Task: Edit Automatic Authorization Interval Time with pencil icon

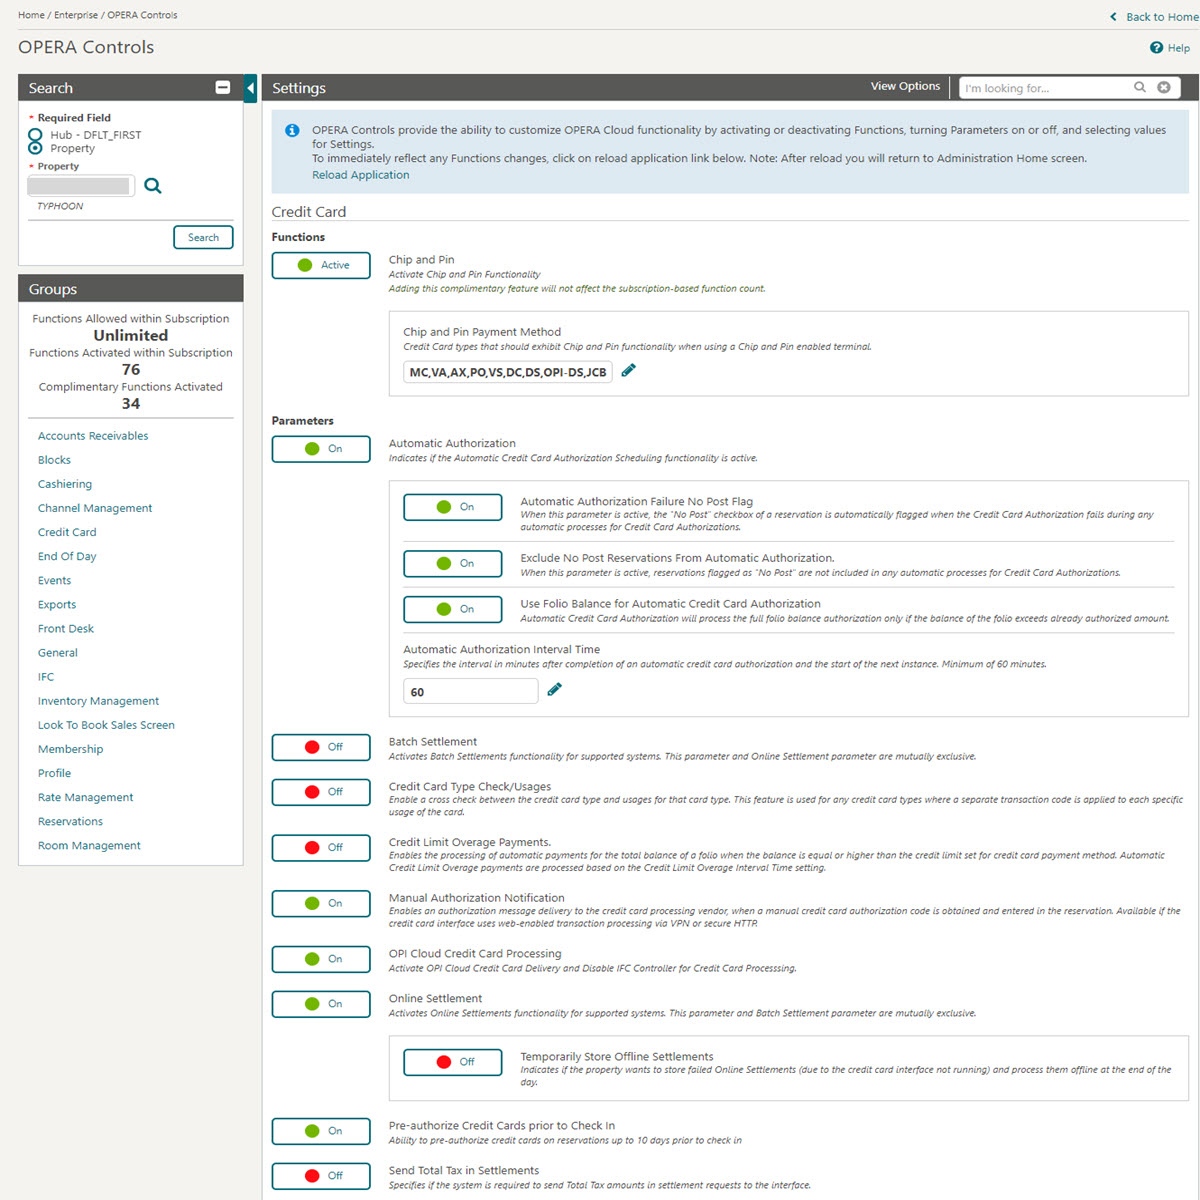Action: coord(554,689)
